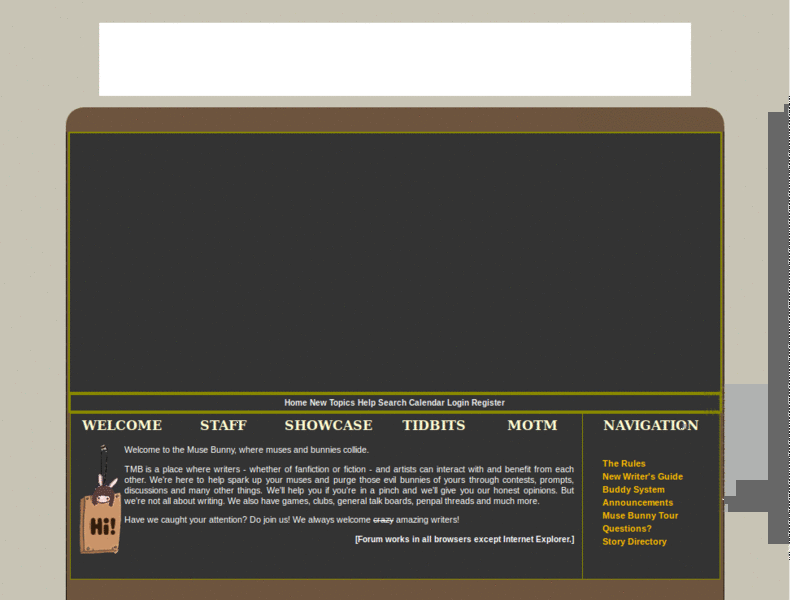Click the Help link in the navbar
This screenshot has width=800, height=600.
[x=366, y=403]
